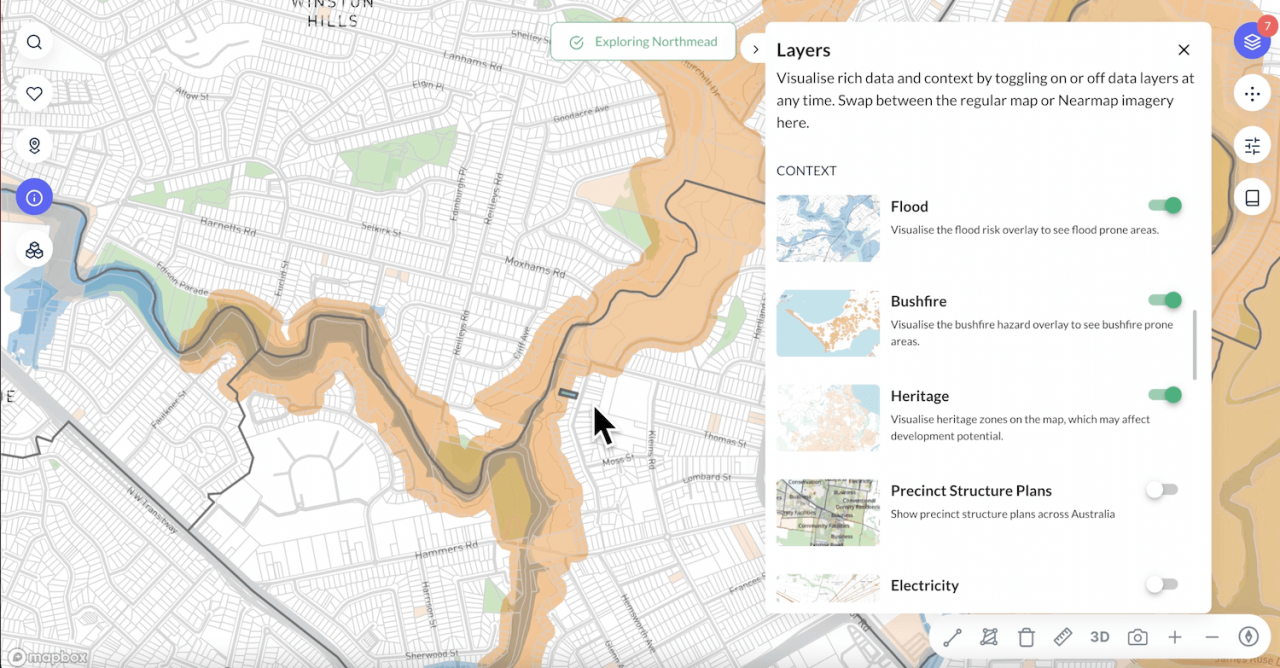This screenshot has width=1280, height=668.
Task: Open the polygon drawing tool
Action: coord(989,637)
